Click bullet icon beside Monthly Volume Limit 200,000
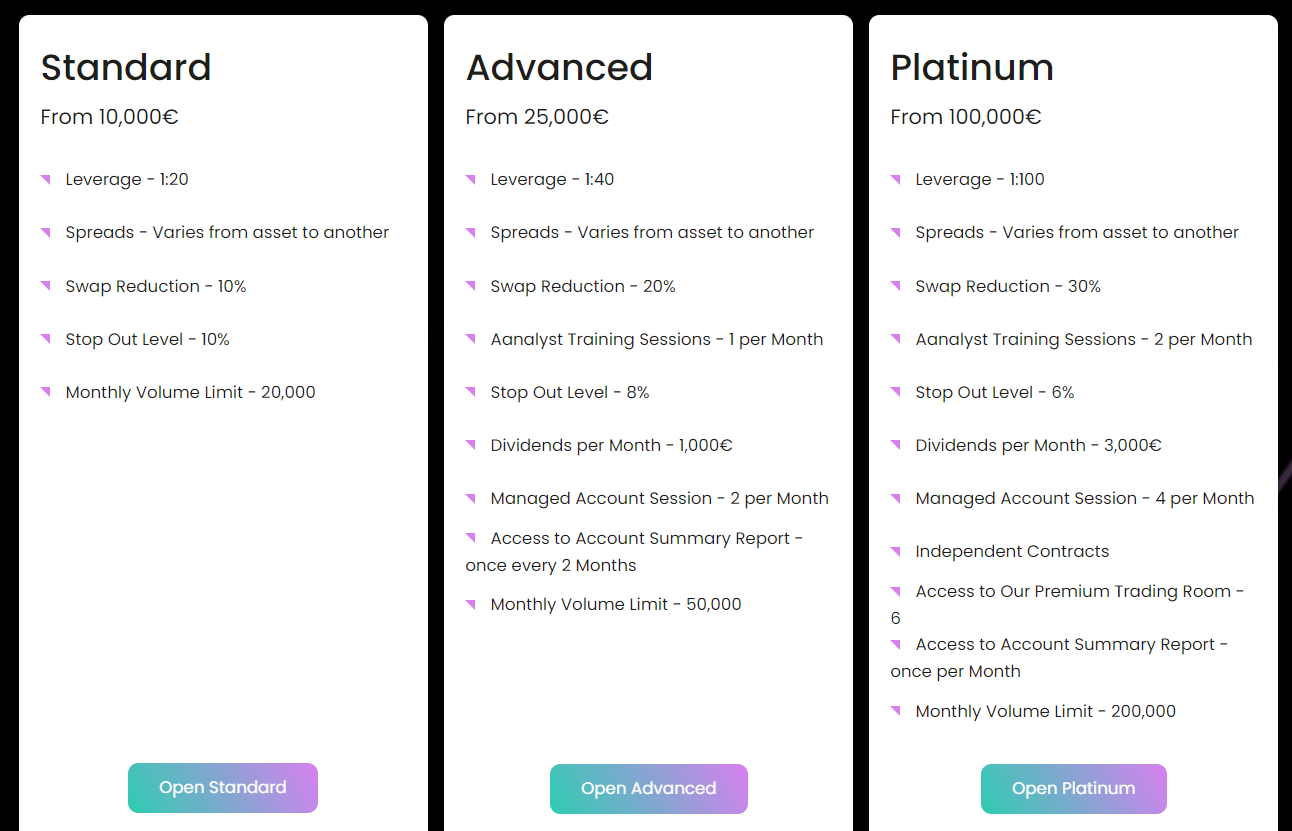Viewport: 1292px width, 831px height. tap(896, 711)
